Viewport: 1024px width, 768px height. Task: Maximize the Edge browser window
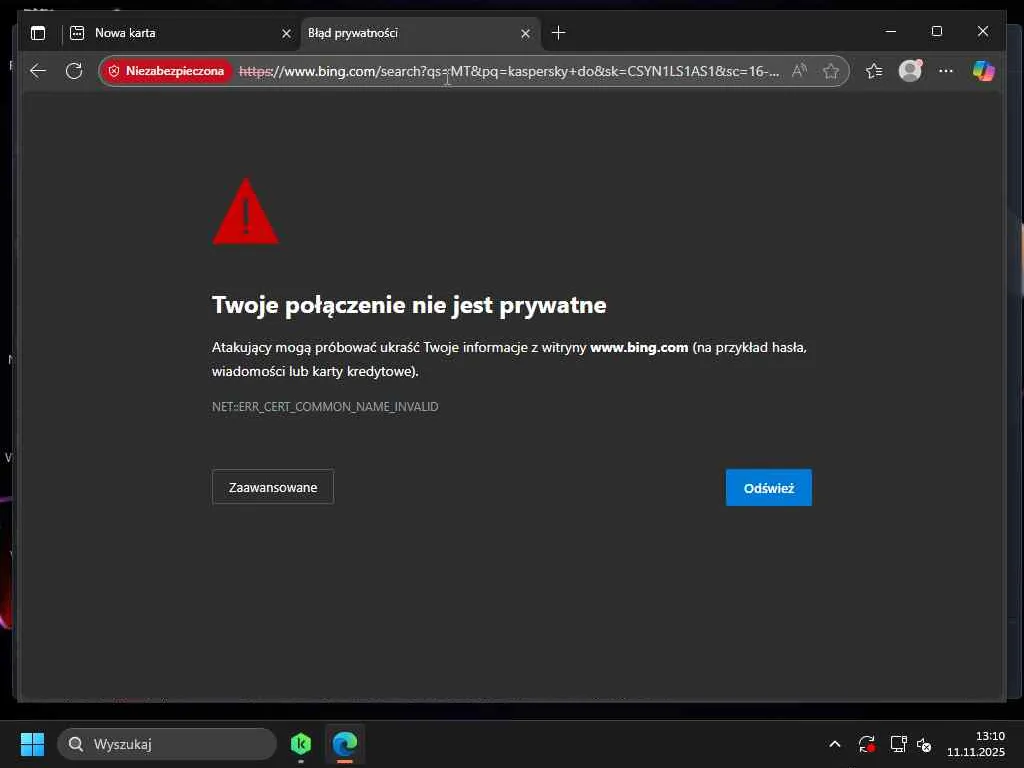tap(936, 31)
